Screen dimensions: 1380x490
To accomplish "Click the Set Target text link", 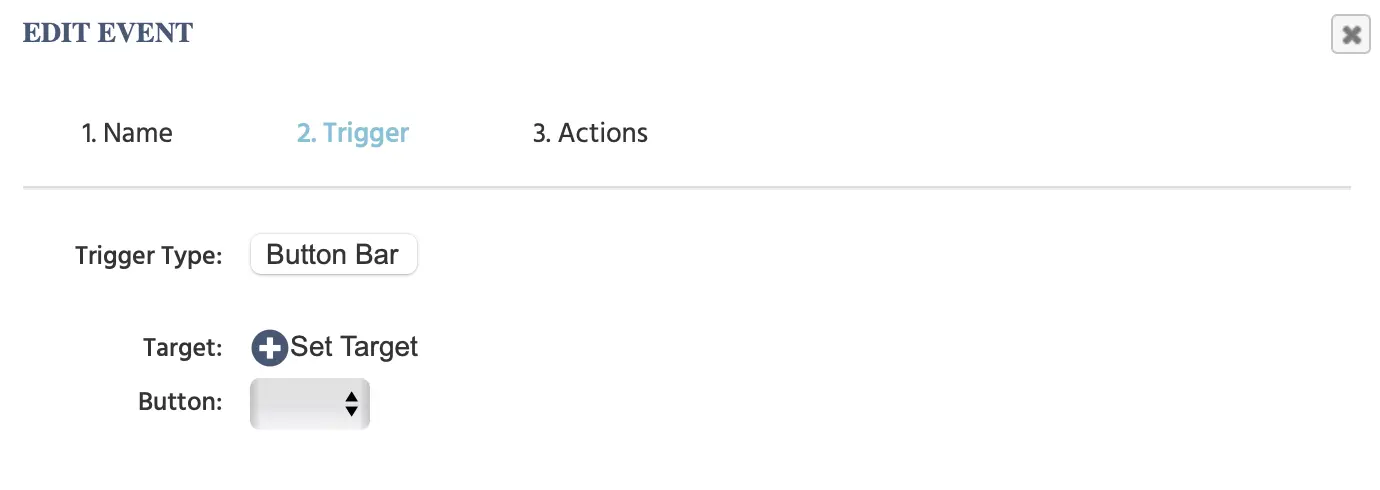I will [x=354, y=347].
